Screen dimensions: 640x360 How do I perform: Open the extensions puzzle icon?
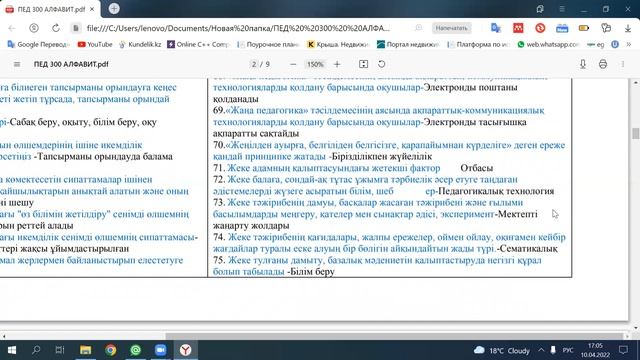606,28
